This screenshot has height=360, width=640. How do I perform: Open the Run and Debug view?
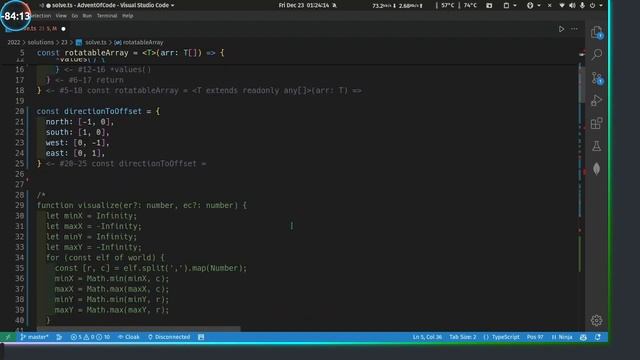(x=596, y=100)
